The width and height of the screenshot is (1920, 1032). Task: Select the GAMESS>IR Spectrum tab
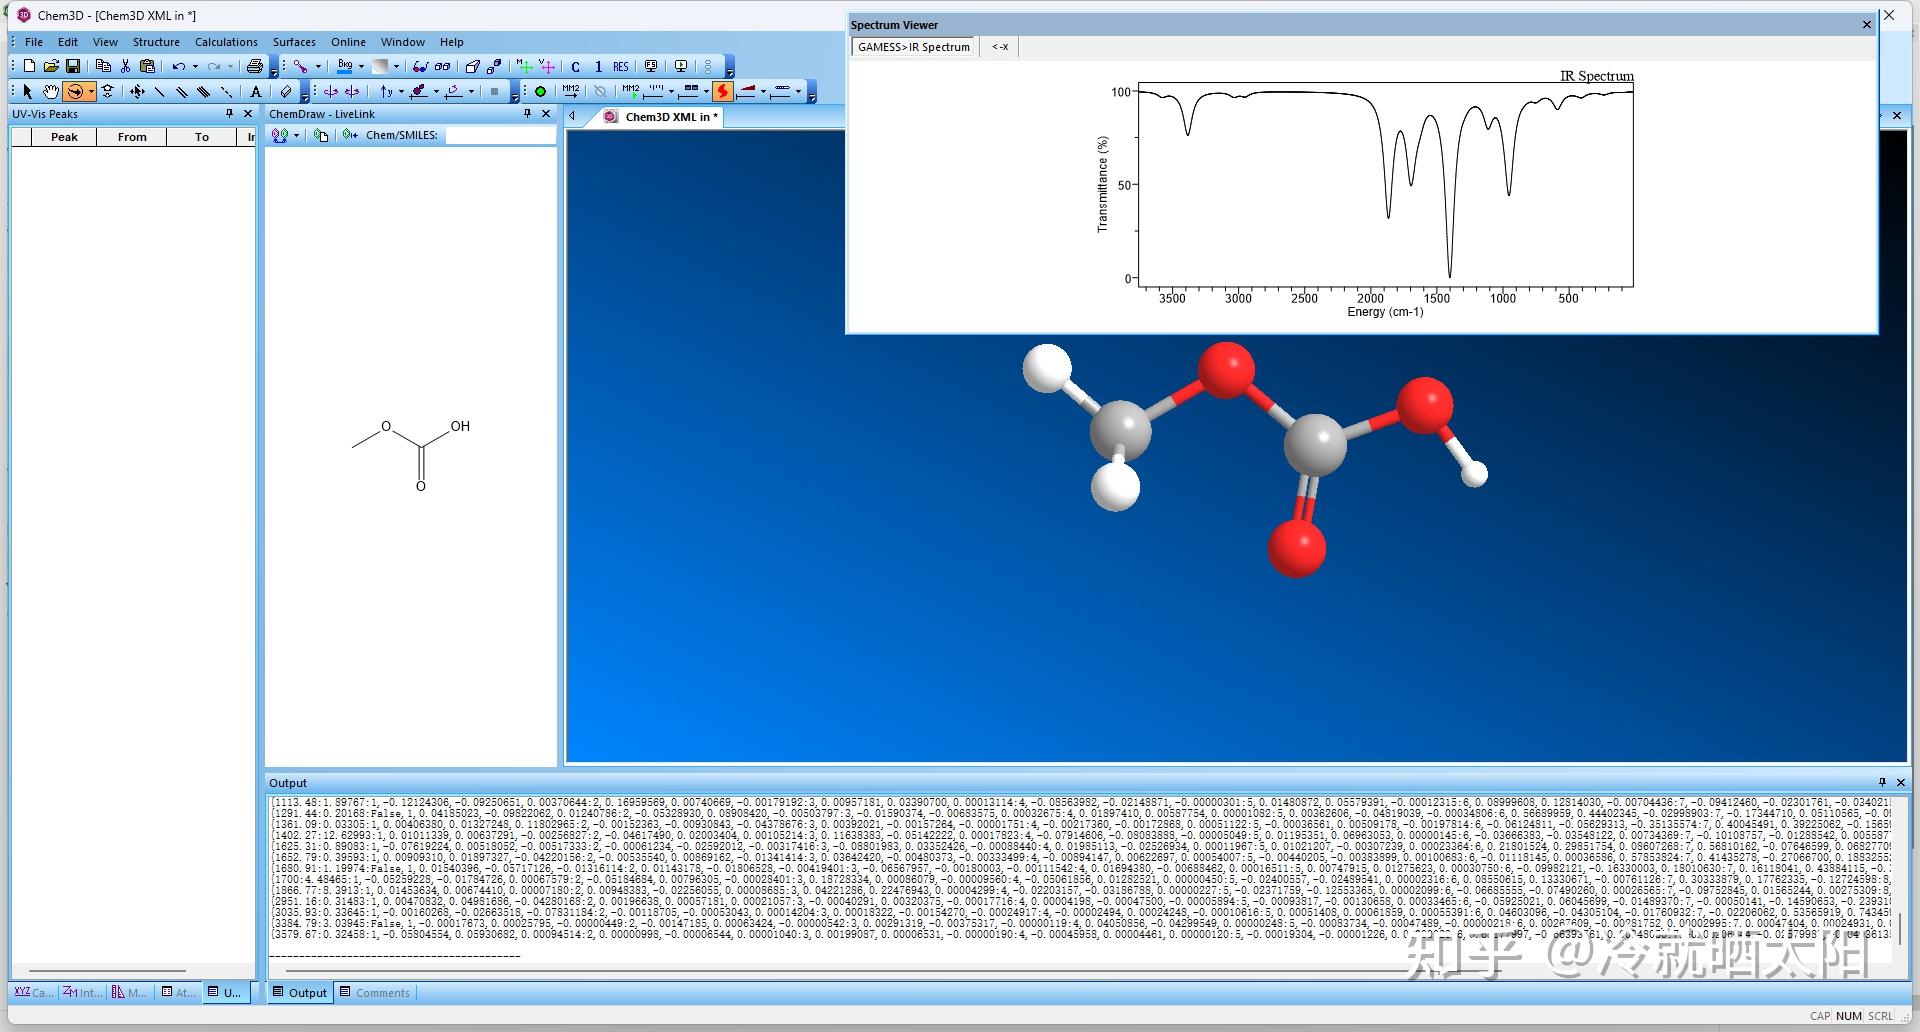912,46
